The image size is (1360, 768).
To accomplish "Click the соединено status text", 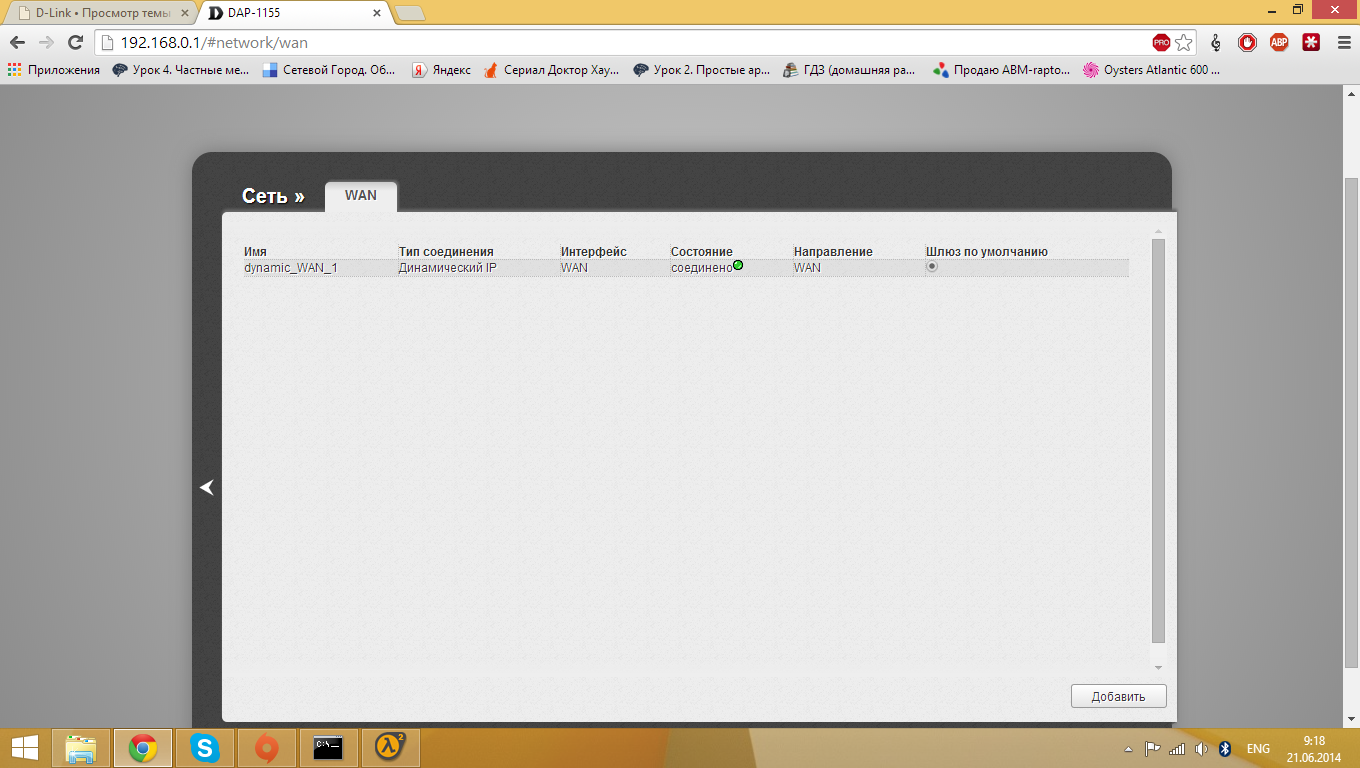I will tap(701, 268).
